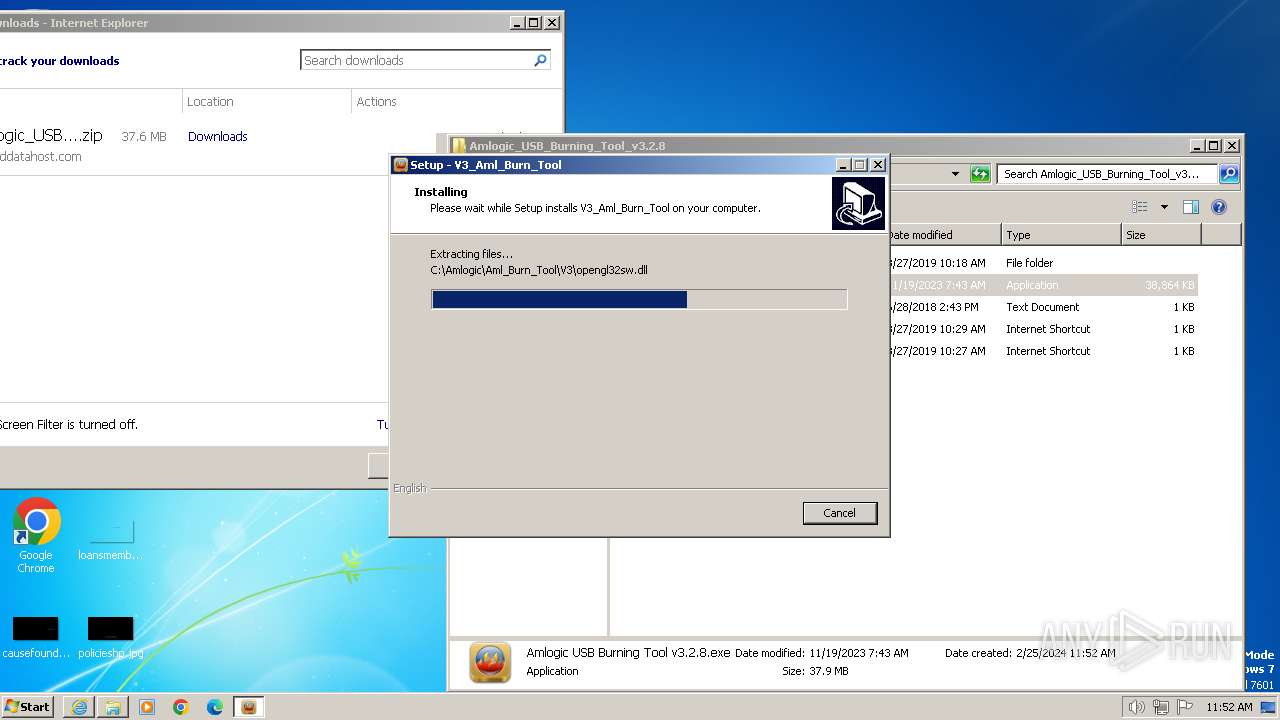Open Google Chrome desktop shortcut
The height and width of the screenshot is (720, 1280).
[36, 535]
